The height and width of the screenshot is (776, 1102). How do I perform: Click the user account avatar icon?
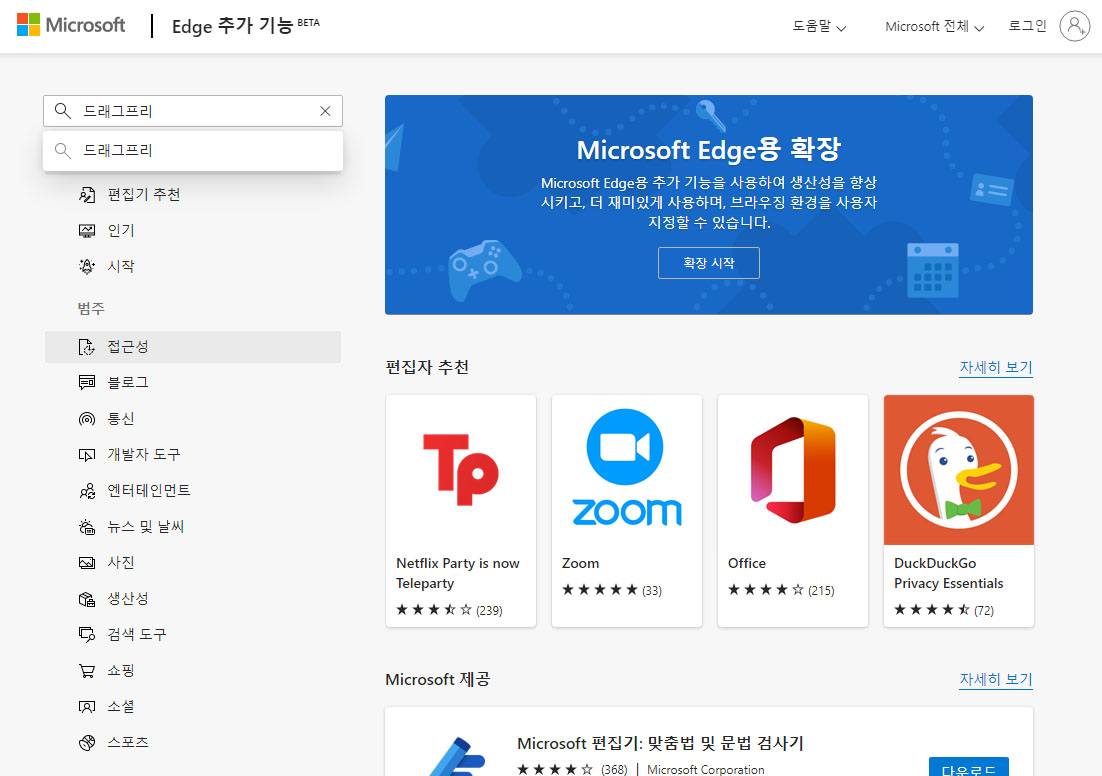click(x=1075, y=26)
